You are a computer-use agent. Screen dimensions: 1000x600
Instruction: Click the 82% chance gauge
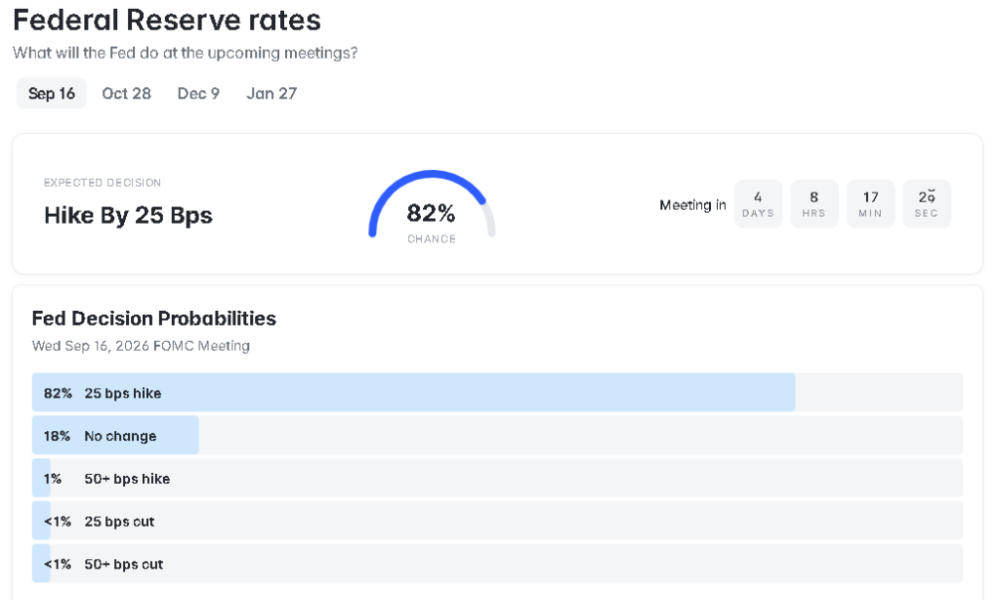(432, 207)
